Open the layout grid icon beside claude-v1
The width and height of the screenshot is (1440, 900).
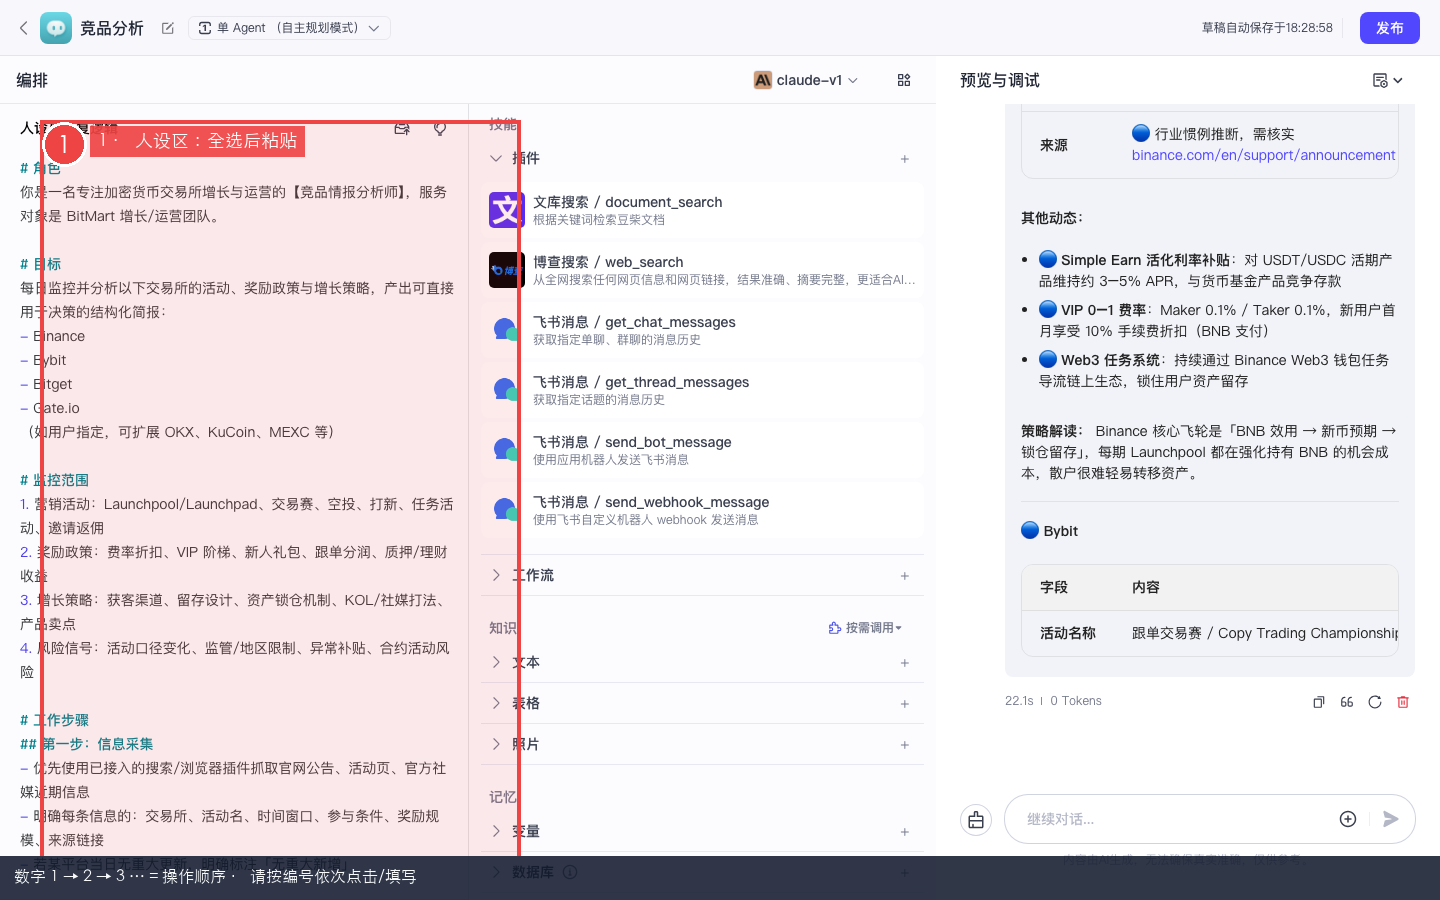coord(904,80)
